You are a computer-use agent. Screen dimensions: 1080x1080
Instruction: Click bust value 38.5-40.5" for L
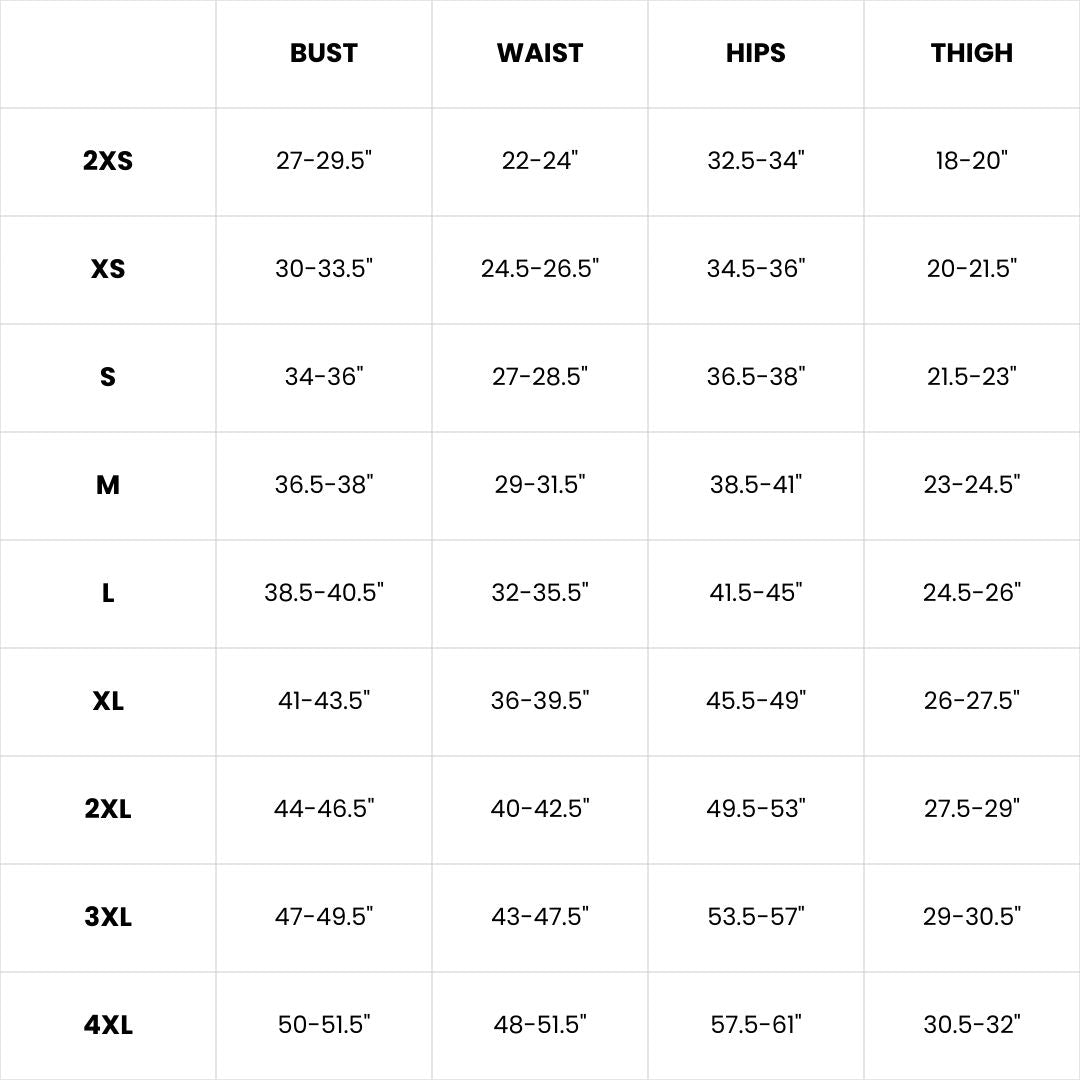324,592
